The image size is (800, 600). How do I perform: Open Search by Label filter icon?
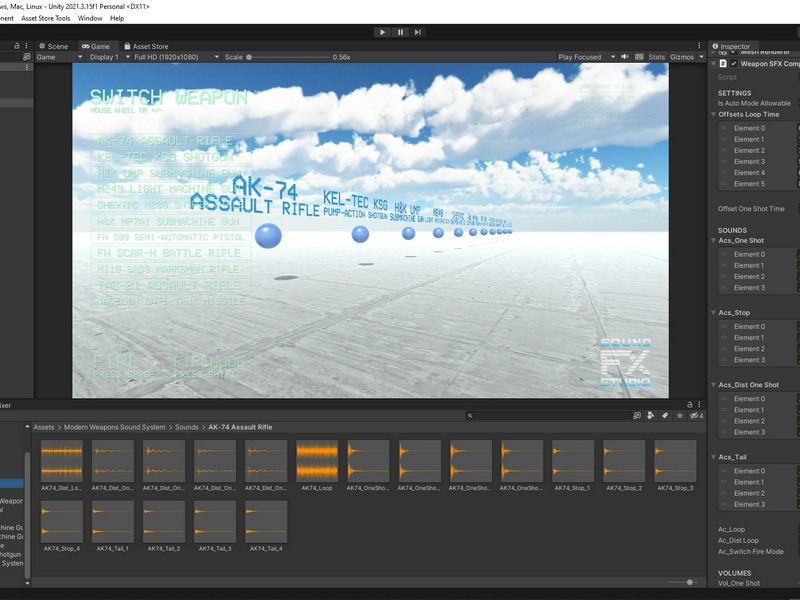[x=665, y=416]
